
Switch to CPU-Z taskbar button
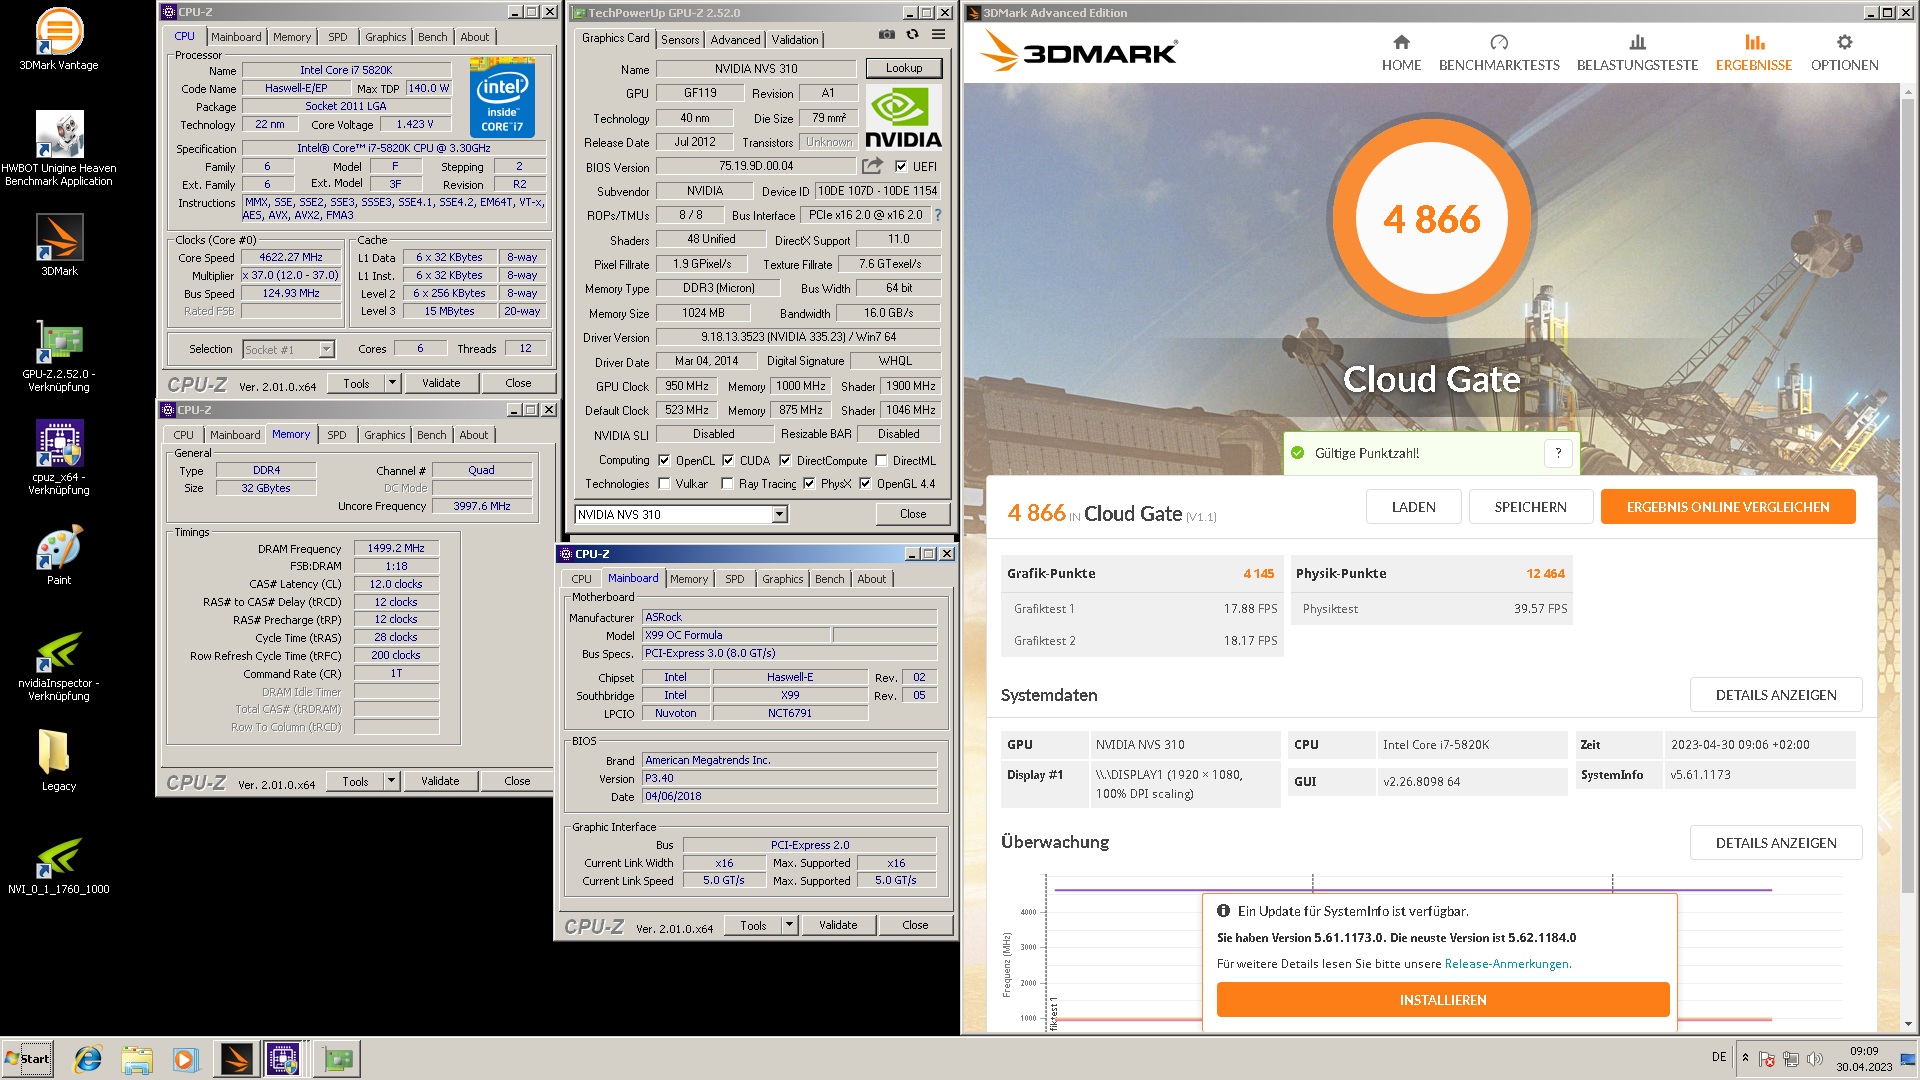tap(284, 1059)
